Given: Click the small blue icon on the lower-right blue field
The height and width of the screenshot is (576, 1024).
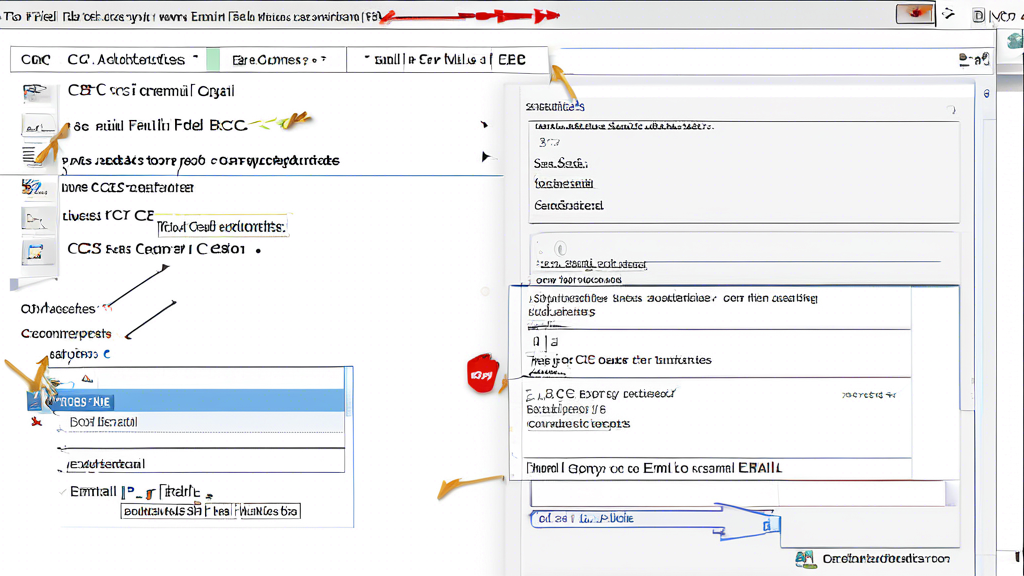Looking at the screenshot, I should coord(769,525).
